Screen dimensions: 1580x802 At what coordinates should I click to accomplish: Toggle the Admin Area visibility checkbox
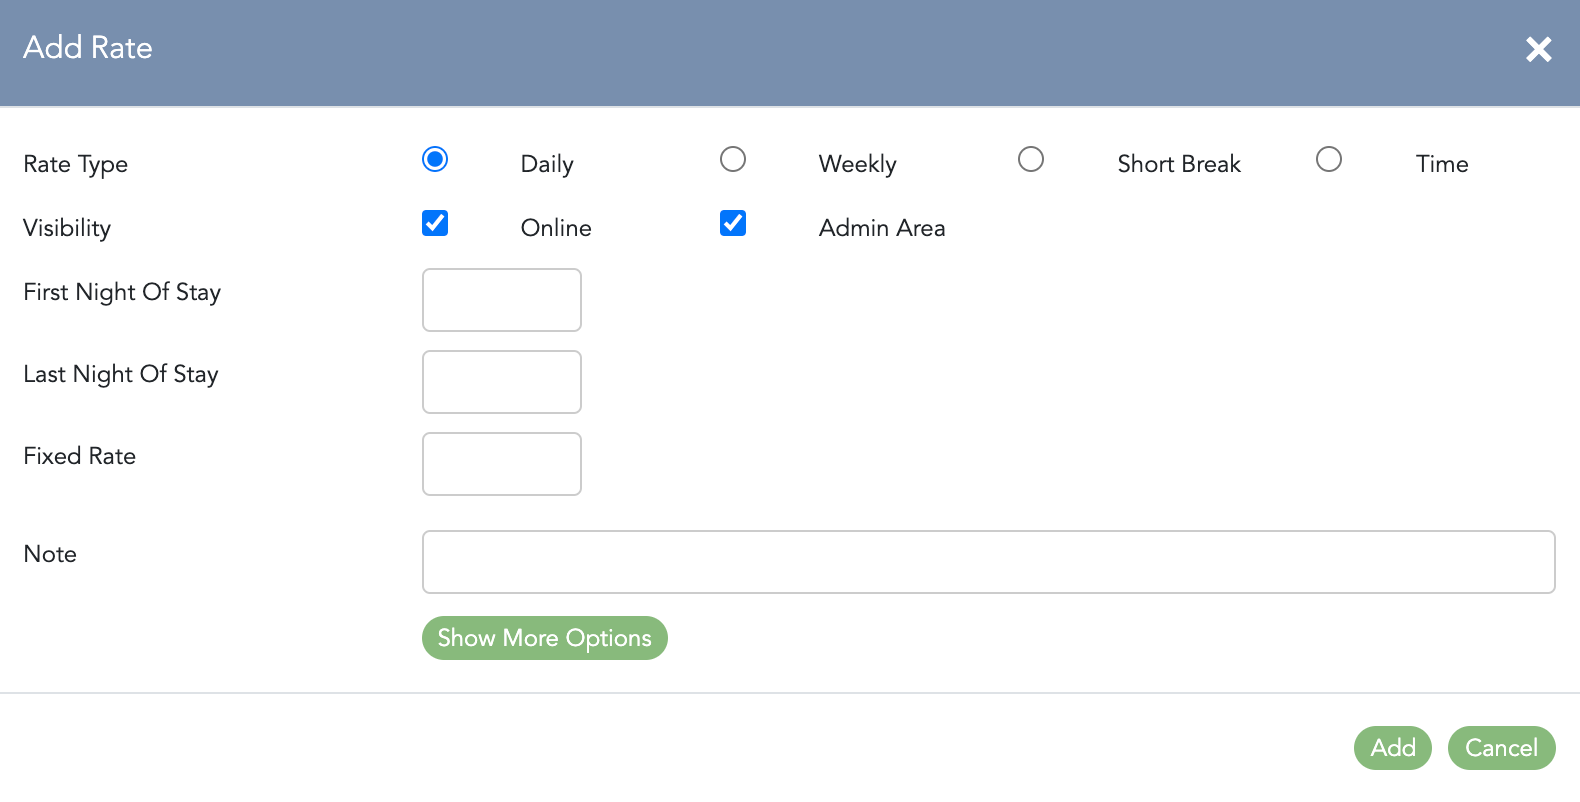click(x=733, y=223)
